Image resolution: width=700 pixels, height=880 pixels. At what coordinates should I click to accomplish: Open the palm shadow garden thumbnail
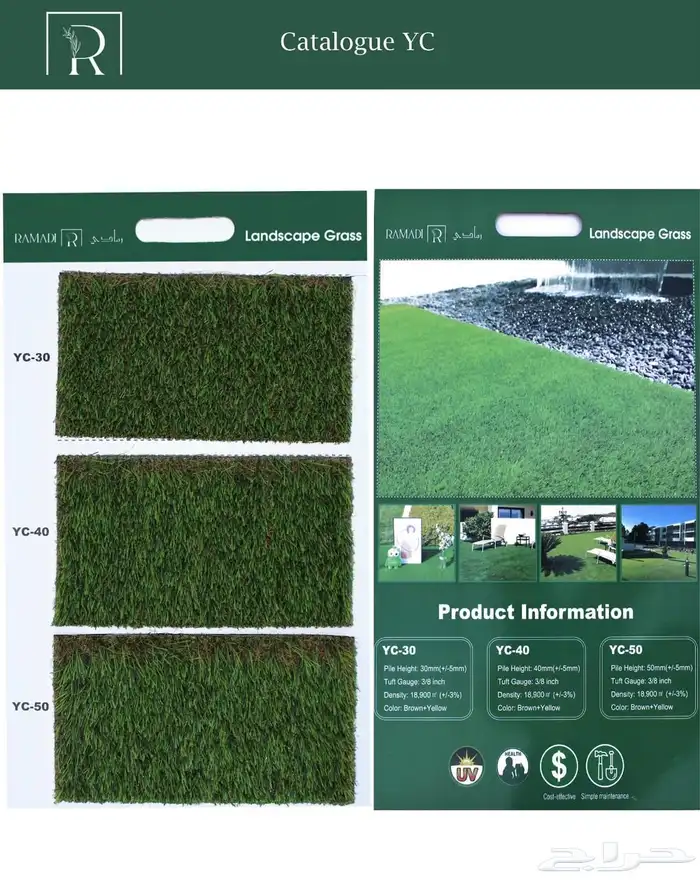(x=578, y=542)
